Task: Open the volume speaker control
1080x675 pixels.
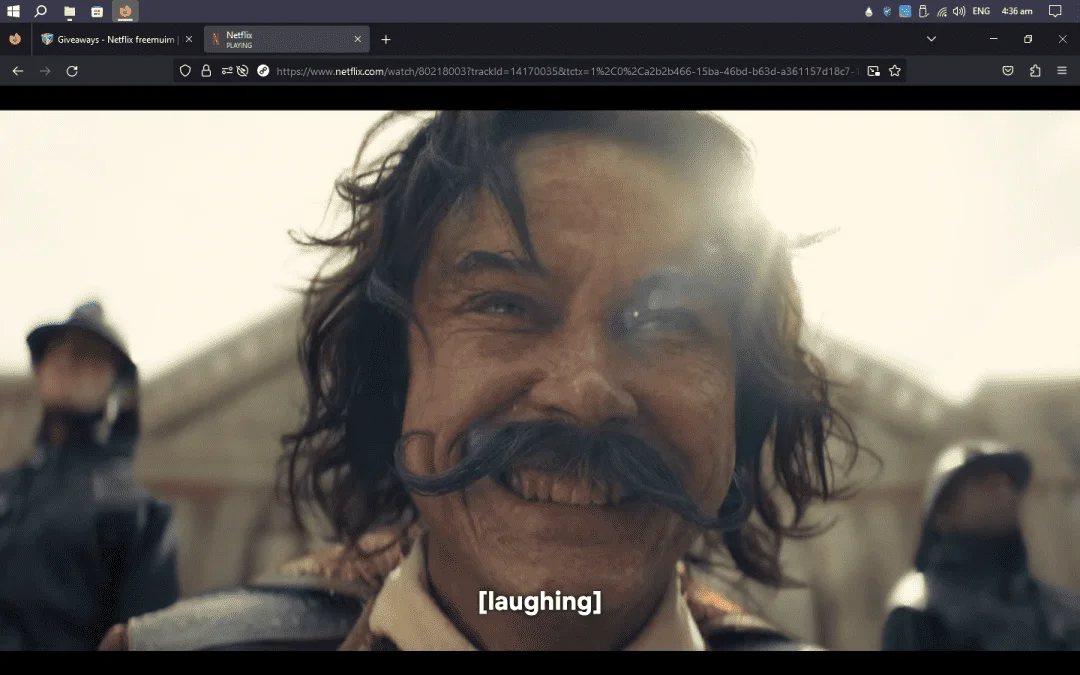Action: pyautogui.click(x=959, y=11)
